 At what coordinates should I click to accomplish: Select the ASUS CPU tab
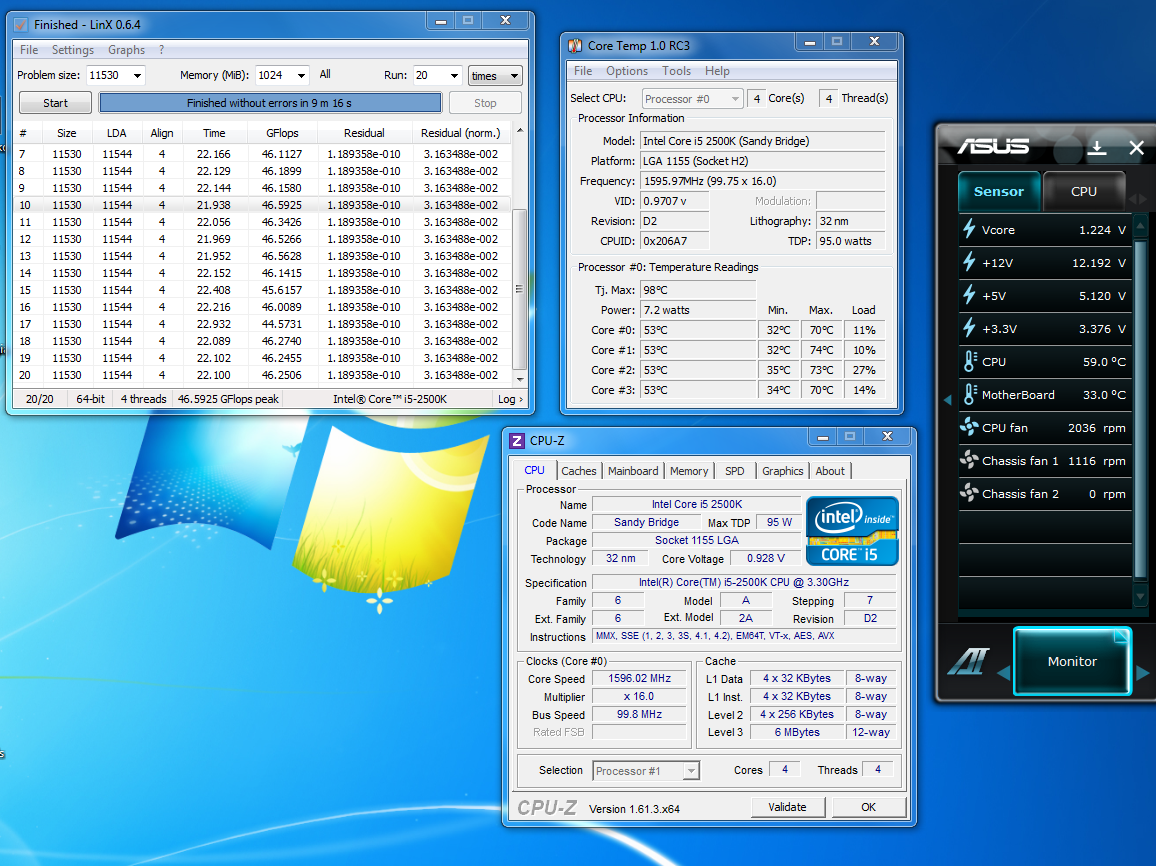coord(1084,192)
